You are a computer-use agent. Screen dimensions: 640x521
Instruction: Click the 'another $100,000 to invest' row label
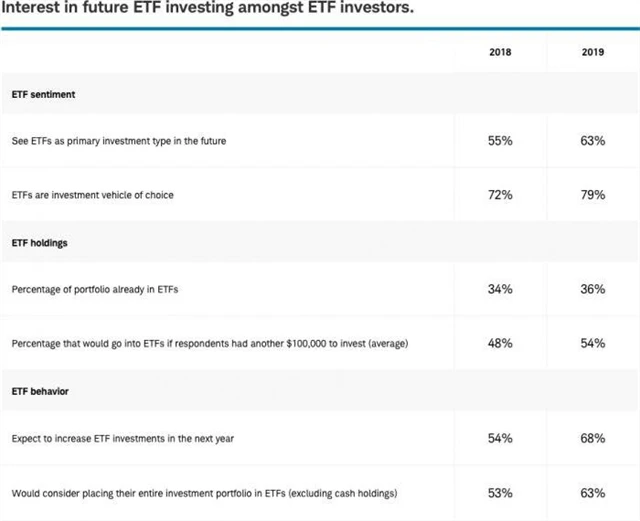point(209,344)
